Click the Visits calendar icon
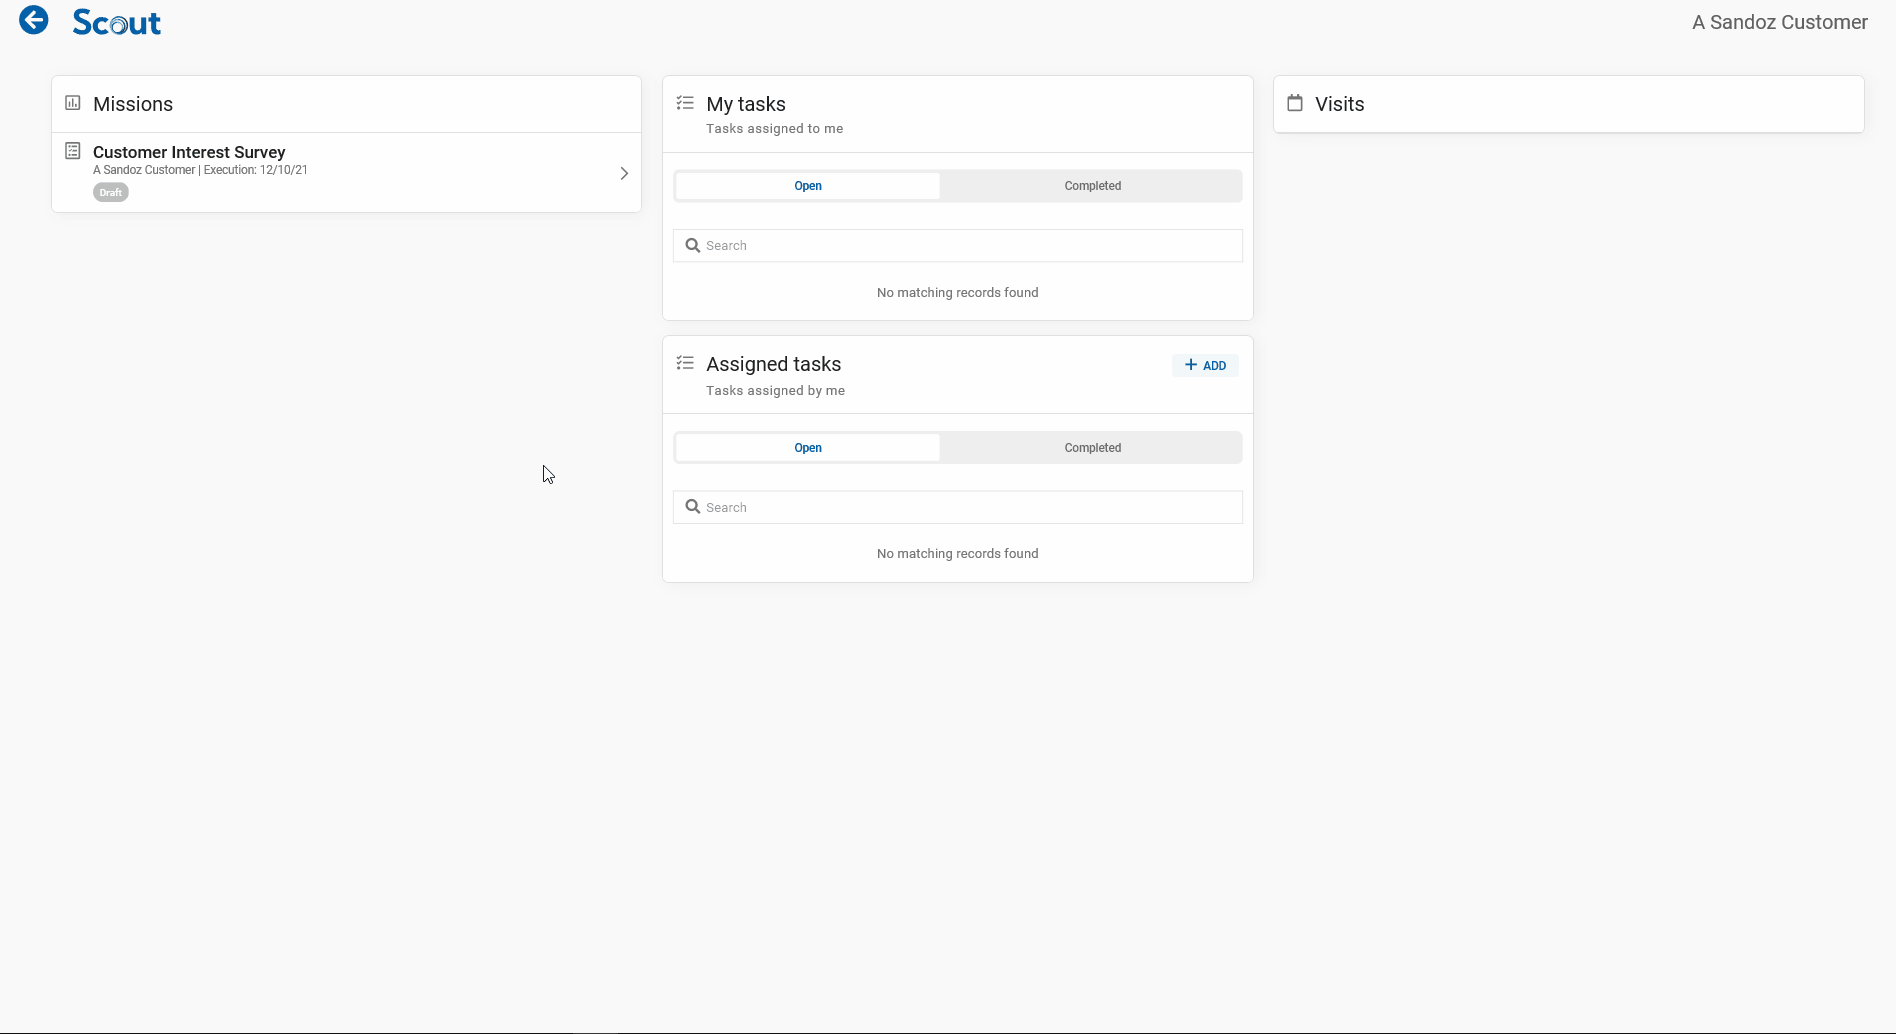The image size is (1896, 1034). (1295, 103)
